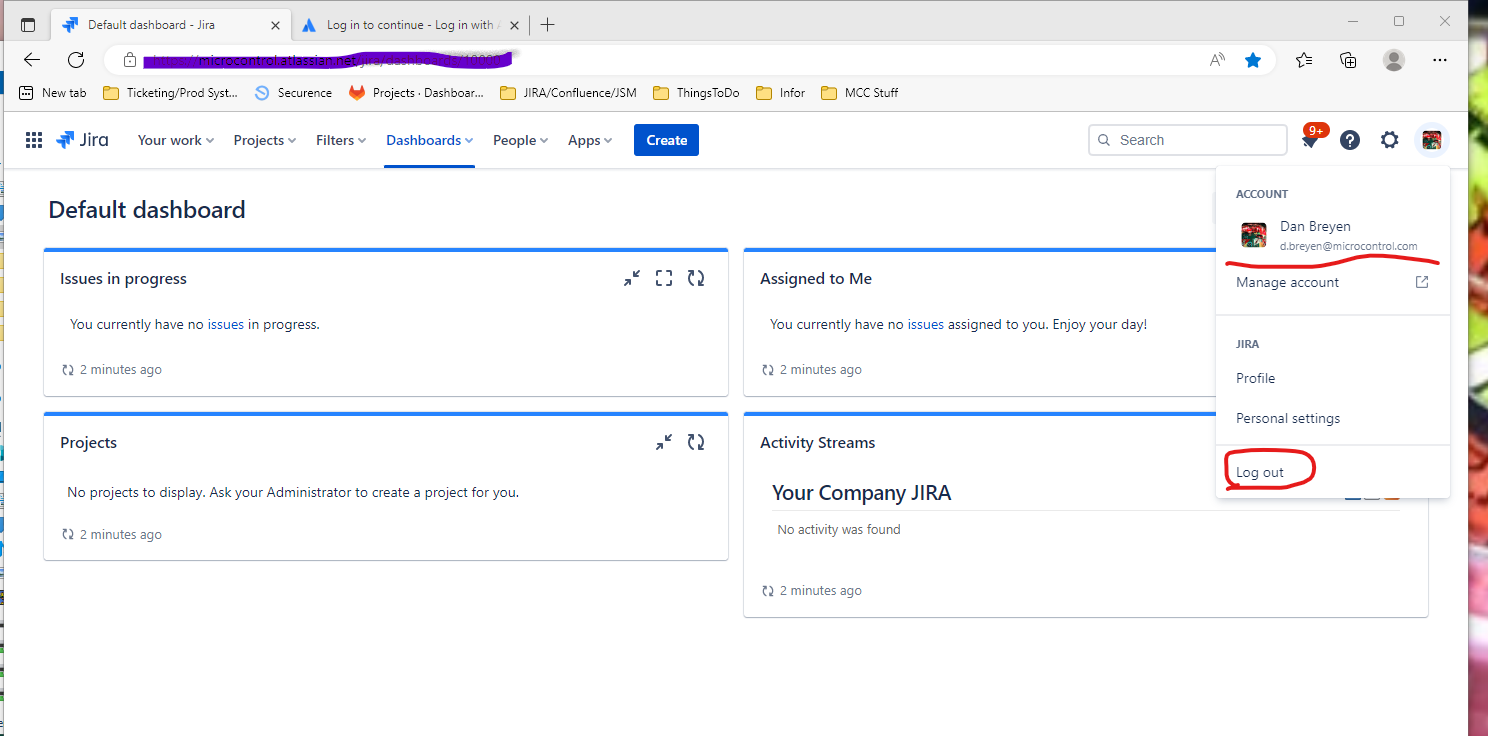Open the Apps dropdown menu
1488x736 pixels.
point(590,140)
